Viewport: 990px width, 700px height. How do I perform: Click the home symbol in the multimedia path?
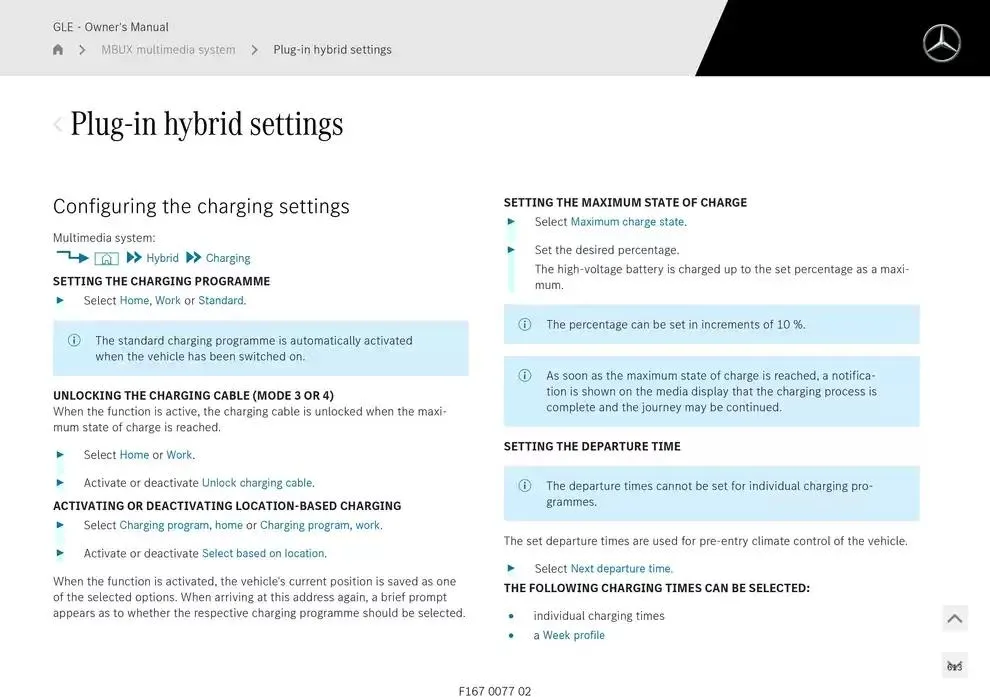107,258
